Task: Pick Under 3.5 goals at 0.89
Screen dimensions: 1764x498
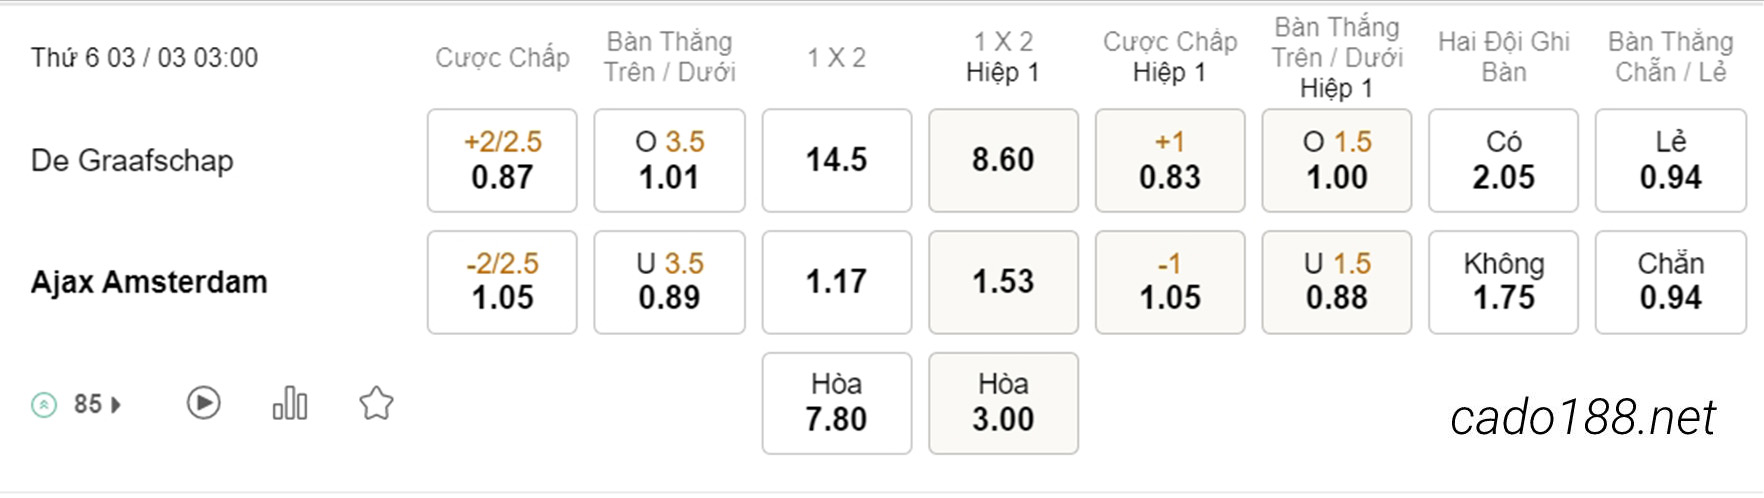Action: click(x=669, y=282)
